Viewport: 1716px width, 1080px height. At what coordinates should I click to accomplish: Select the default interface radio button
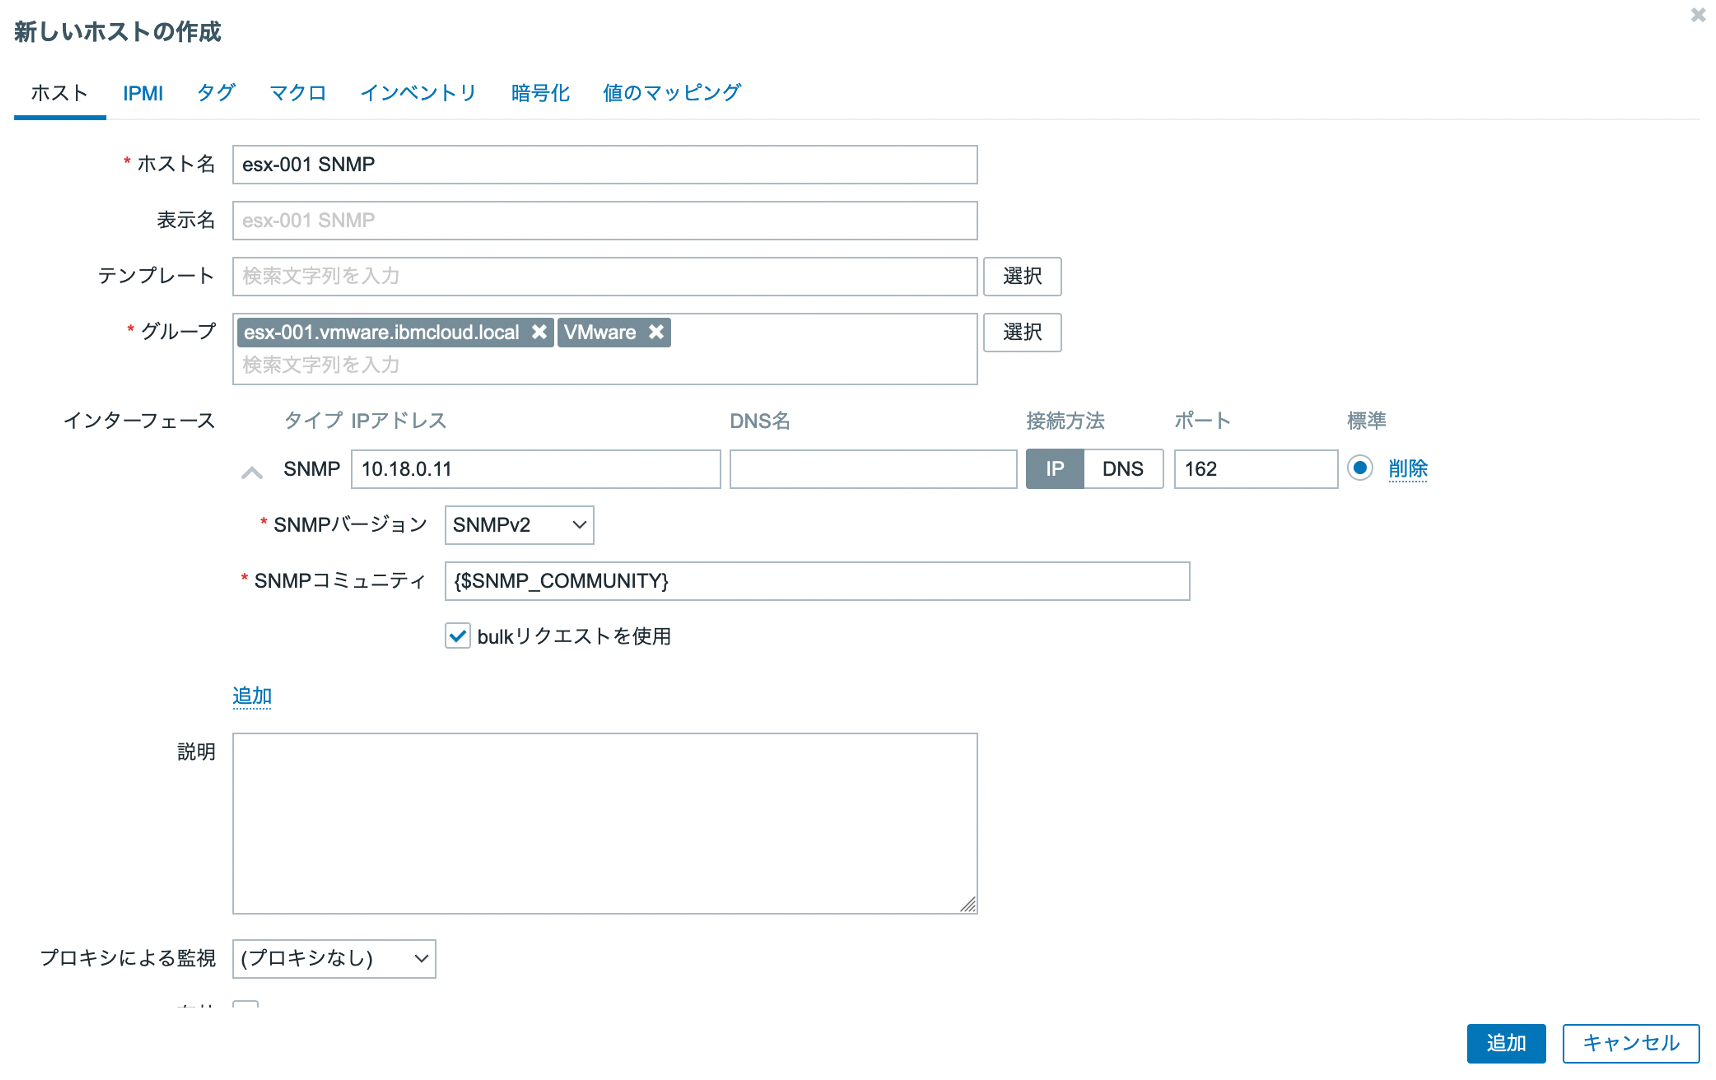(1360, 468)
